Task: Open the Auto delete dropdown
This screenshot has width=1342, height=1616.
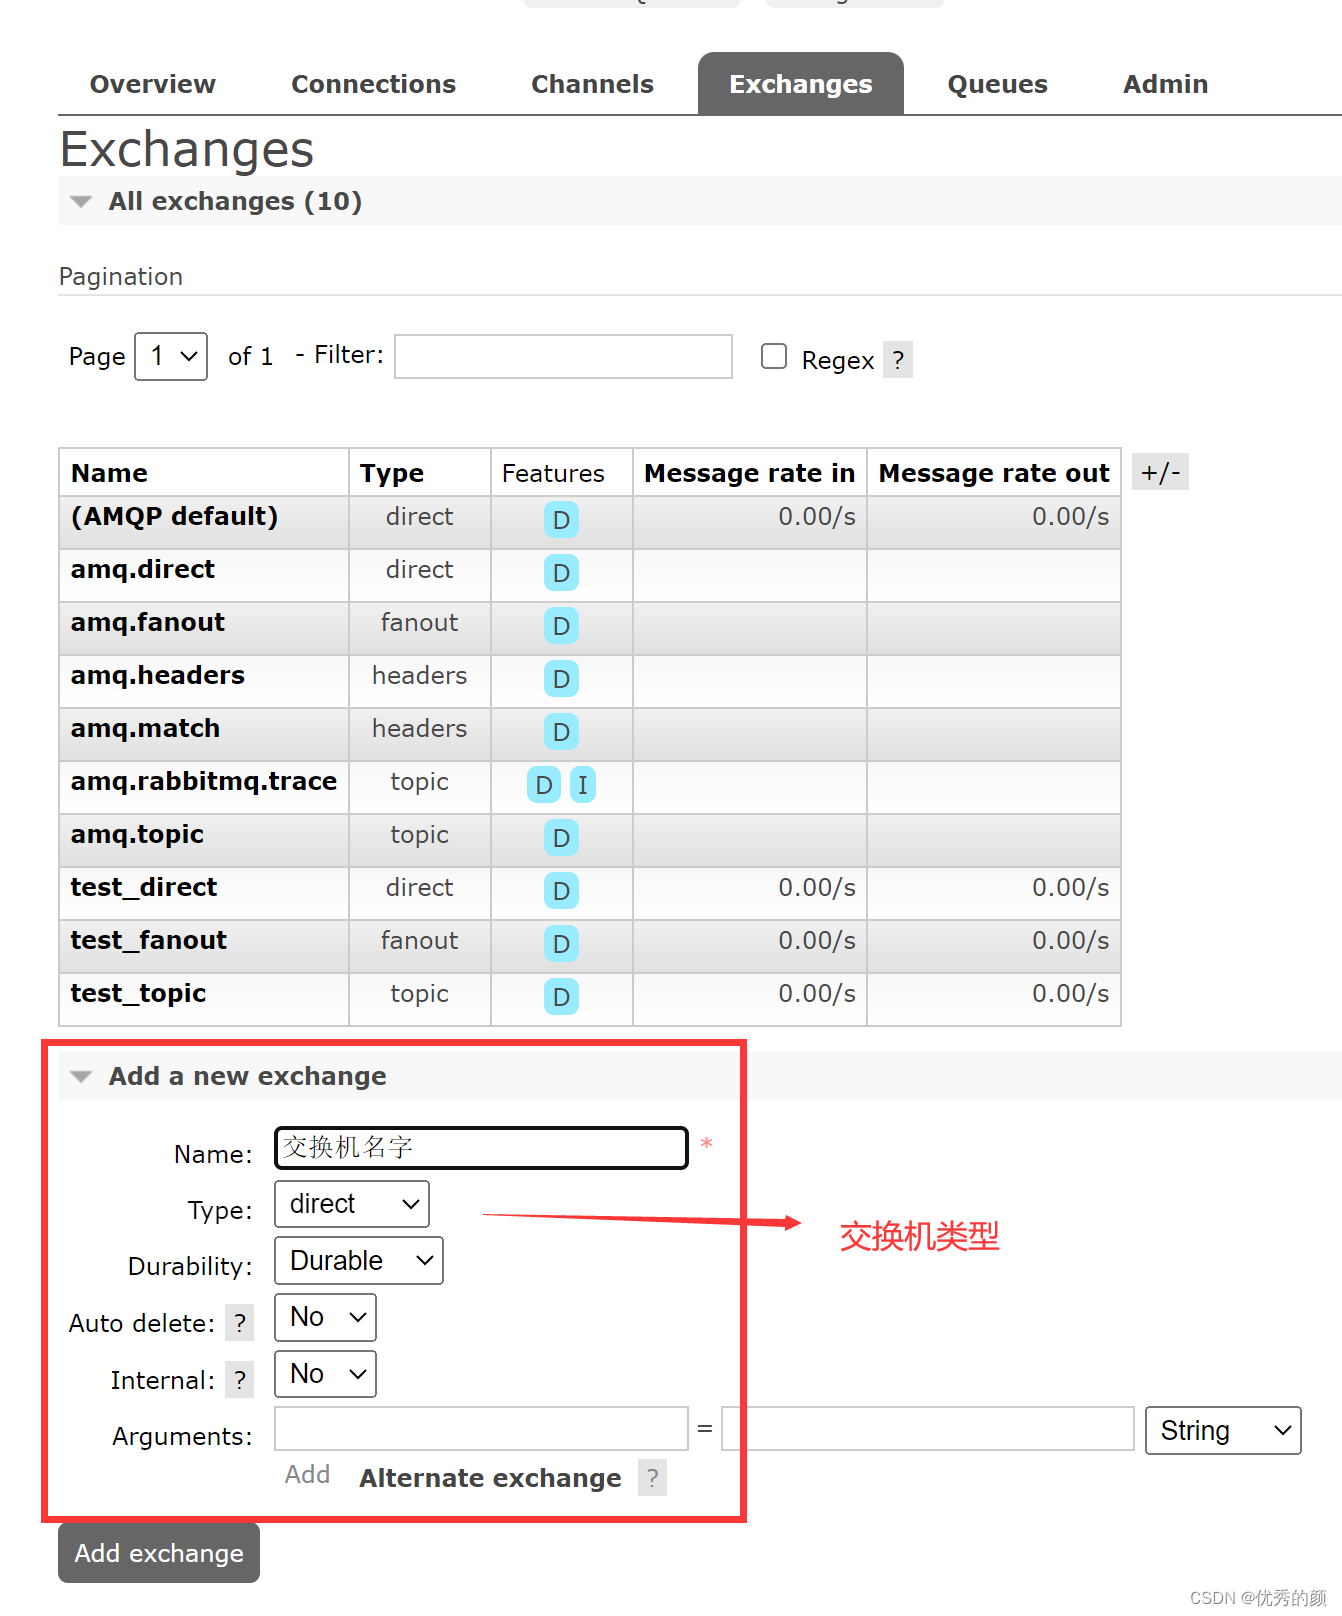Action: (326, 1317)
